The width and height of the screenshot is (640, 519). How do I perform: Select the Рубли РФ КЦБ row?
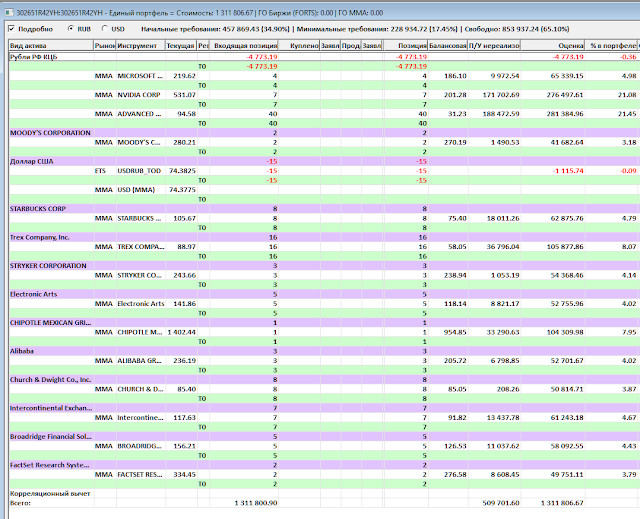[x=322, y=57]
